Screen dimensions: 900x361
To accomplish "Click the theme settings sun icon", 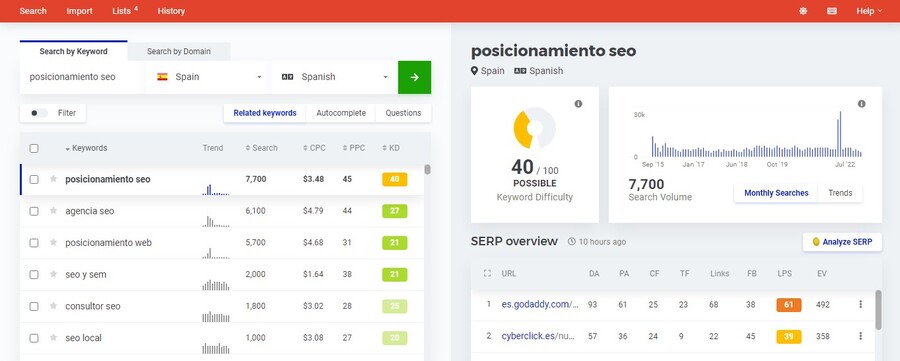I will pyautogui.click(x=803, y=11).
